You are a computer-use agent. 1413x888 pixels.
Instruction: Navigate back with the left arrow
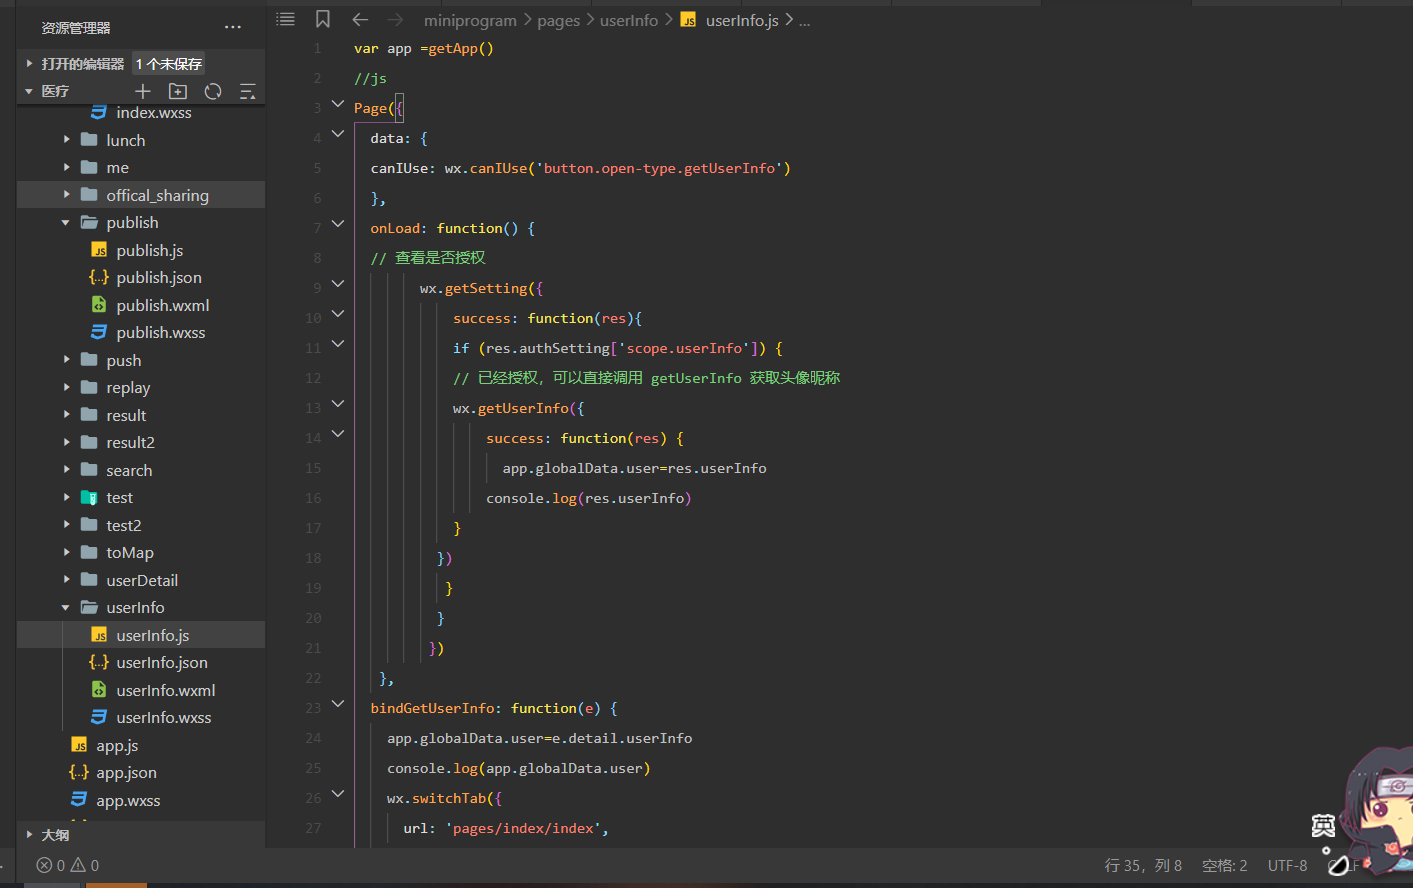click(x=360, y=20)
